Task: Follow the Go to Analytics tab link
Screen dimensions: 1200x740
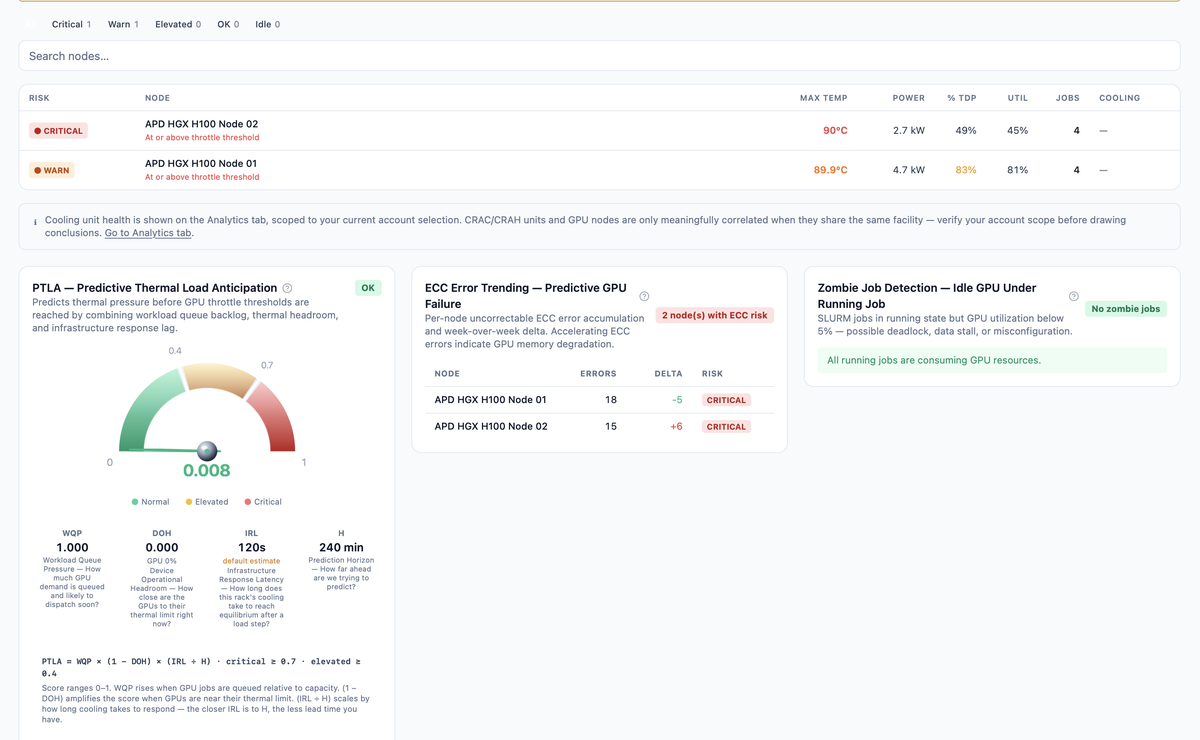Action: coord(148,233)
